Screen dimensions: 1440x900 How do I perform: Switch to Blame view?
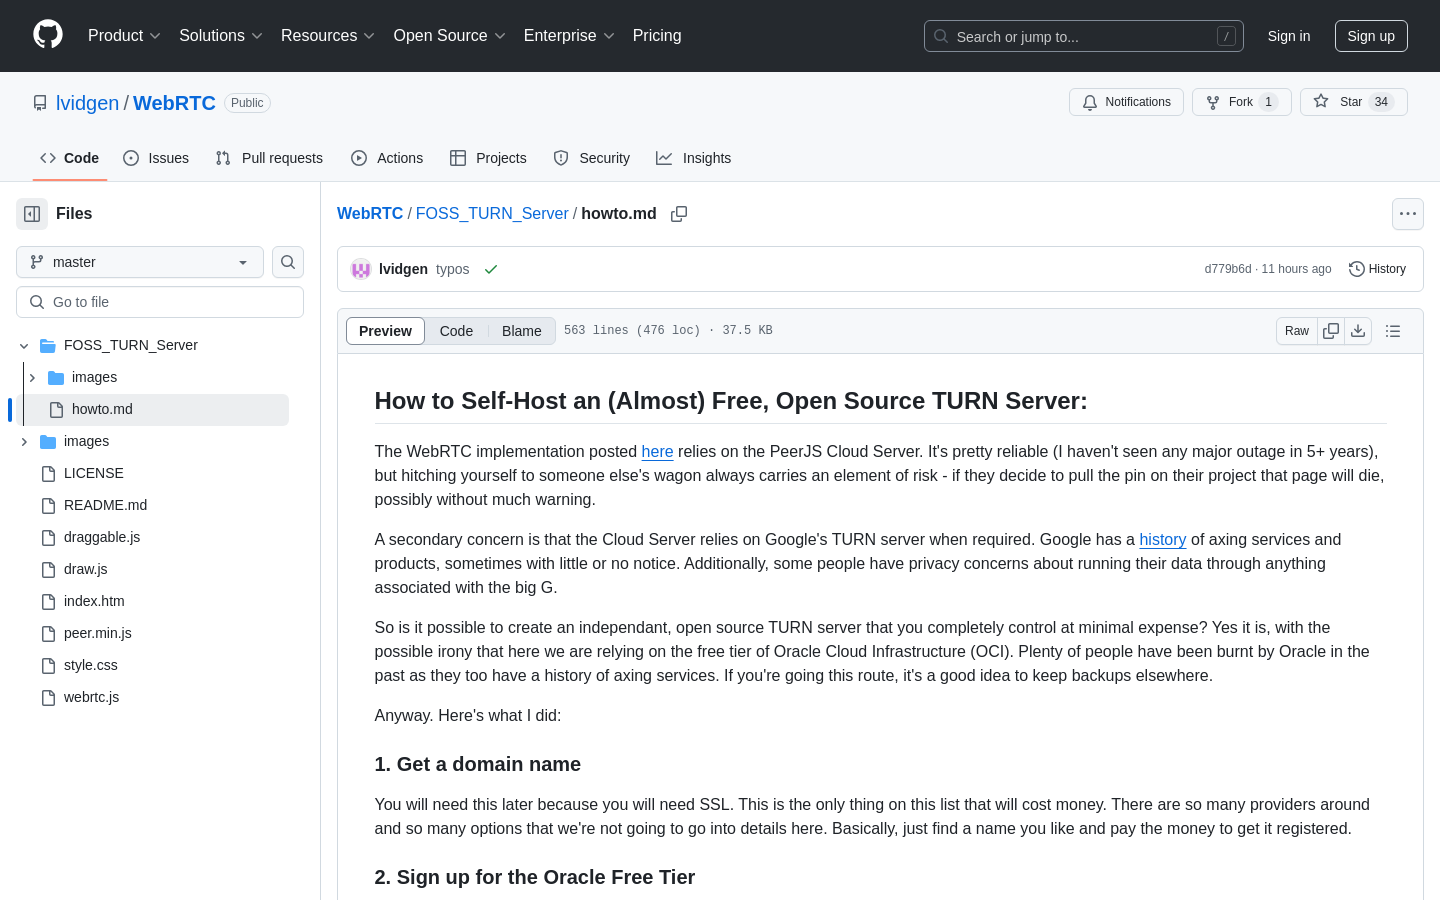coord(521,331)
